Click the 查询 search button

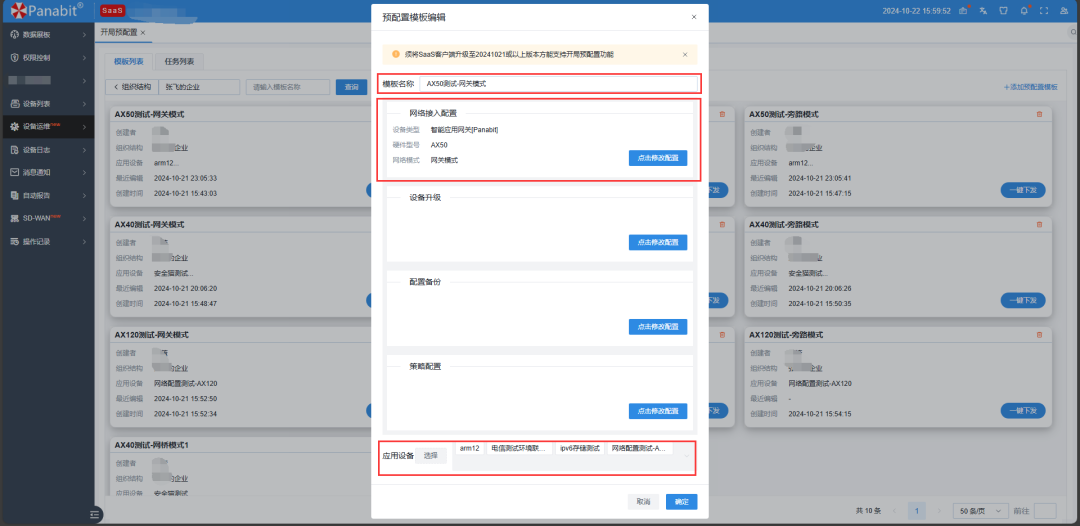tap(351, 87)
